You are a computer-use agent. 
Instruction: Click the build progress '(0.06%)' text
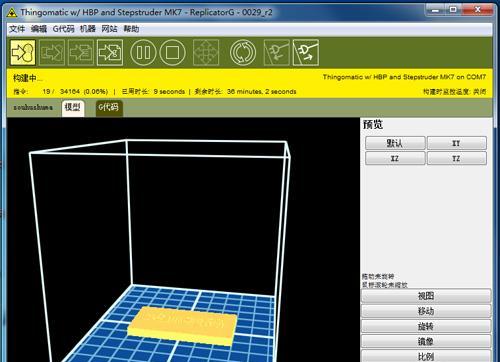96,91
